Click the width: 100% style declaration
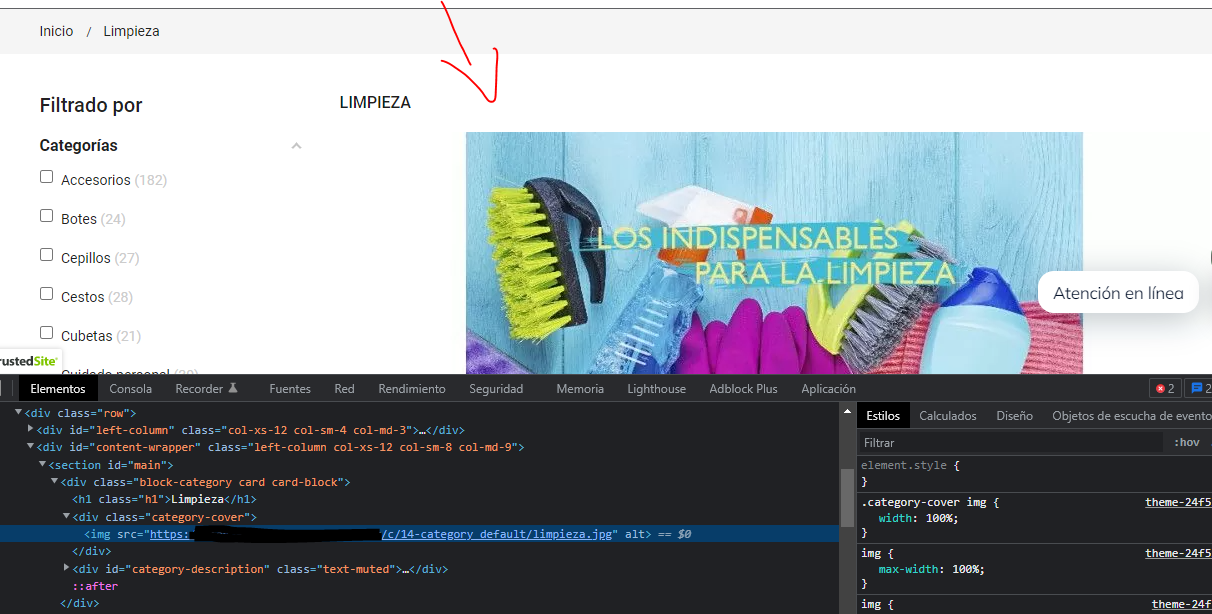The image size is (1212, 614). coord(919,518)
